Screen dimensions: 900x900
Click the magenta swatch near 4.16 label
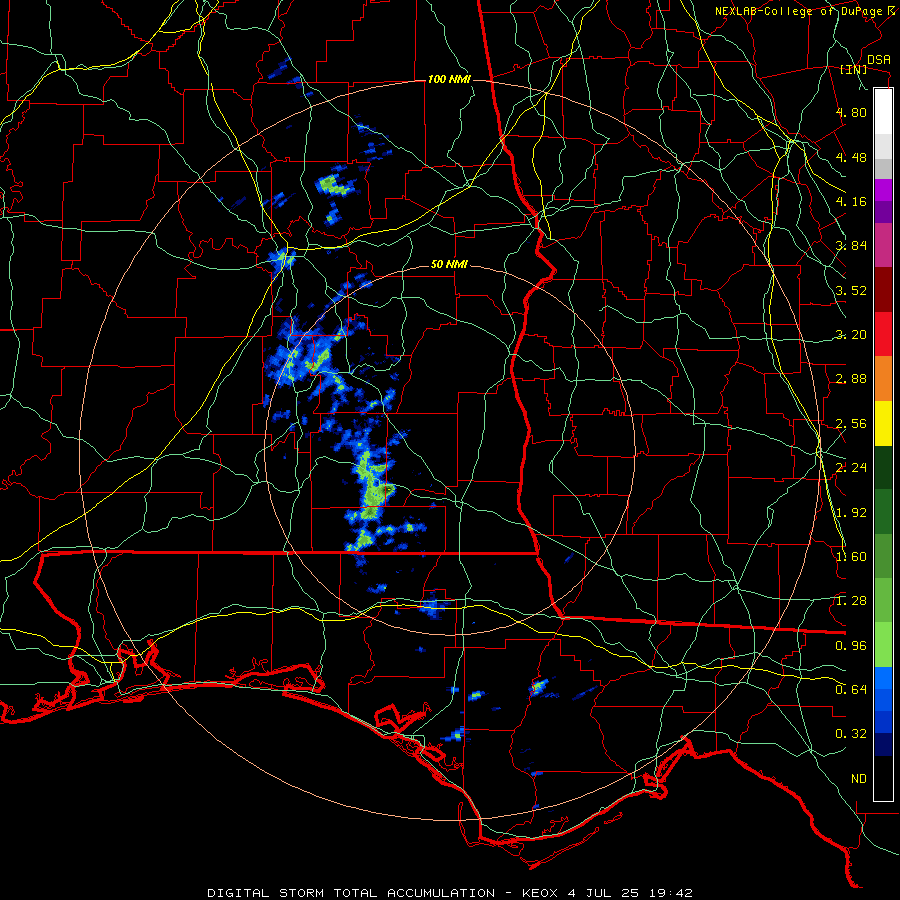point(883,190)
